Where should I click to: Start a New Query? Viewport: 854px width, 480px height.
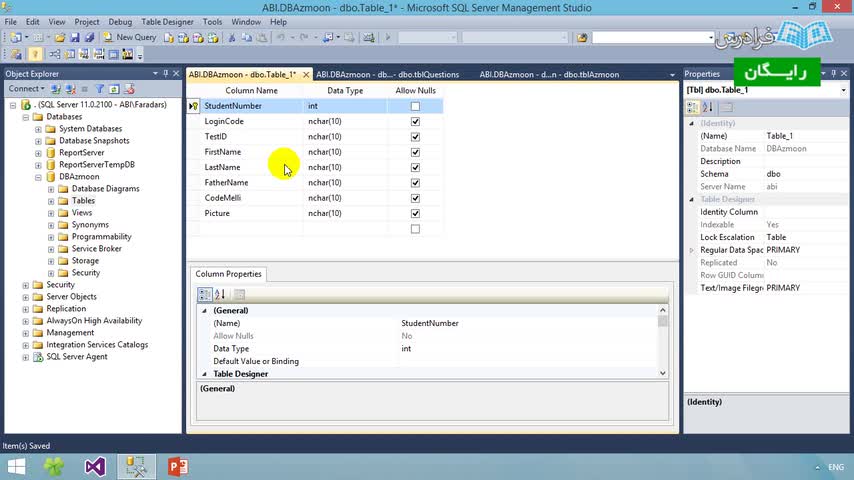tap(130, 37)
